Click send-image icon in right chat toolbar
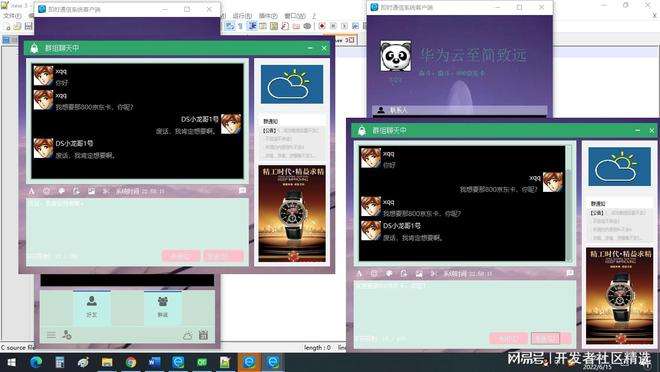This screenshot has width=660, height=372. click(x=418, y=274)
